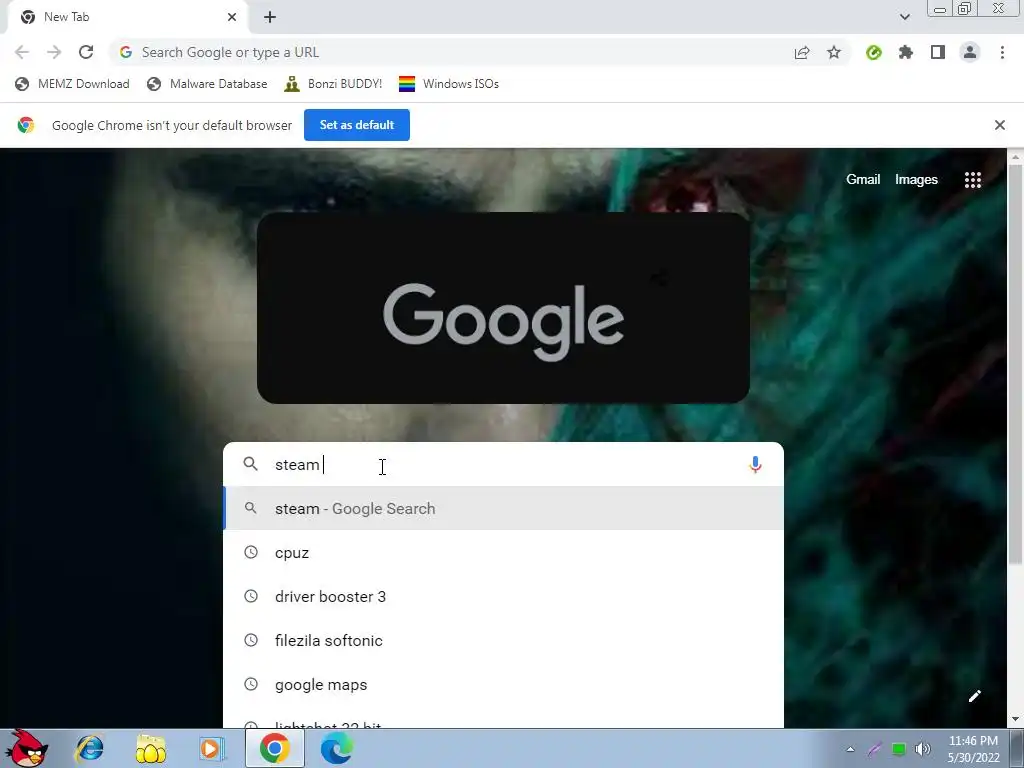Open the Angry Birds start button

[x=26, y=748]
